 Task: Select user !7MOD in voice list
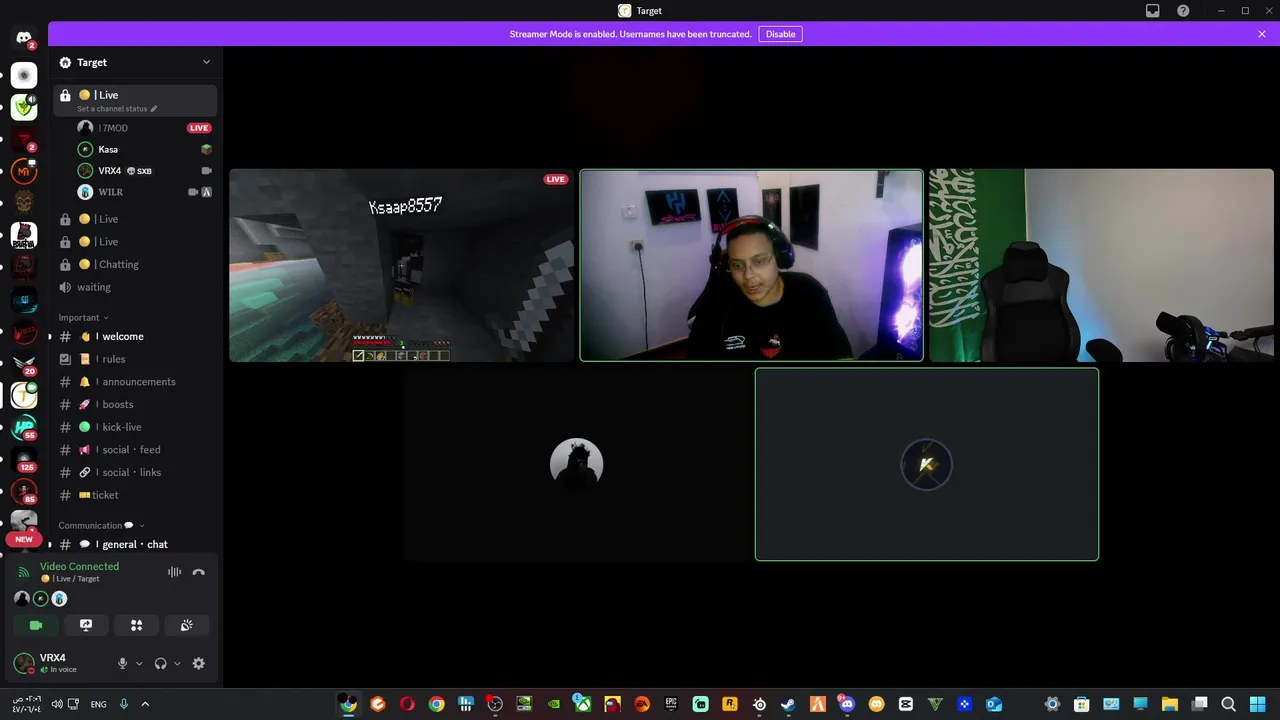(x=145, y=128)
